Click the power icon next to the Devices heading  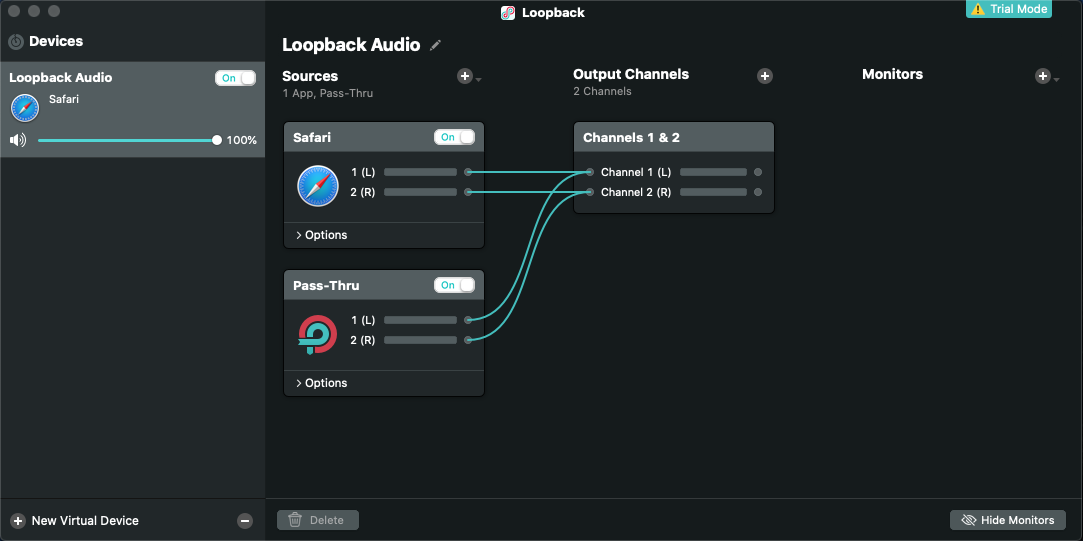point(16,42)
